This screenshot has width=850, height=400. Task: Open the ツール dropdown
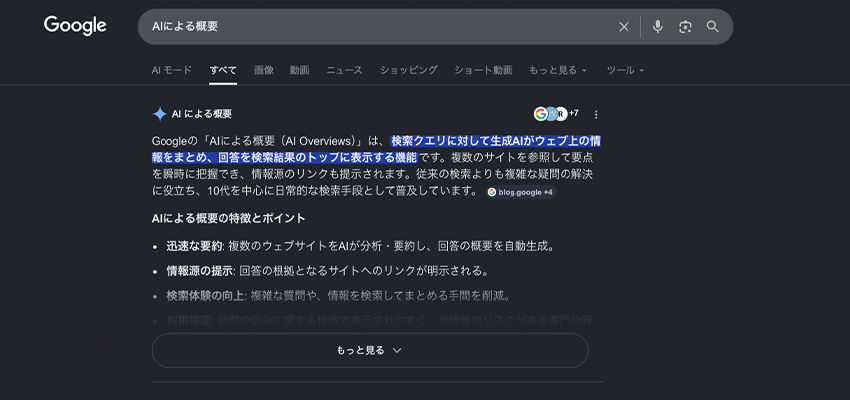click(x=625, y=70)
